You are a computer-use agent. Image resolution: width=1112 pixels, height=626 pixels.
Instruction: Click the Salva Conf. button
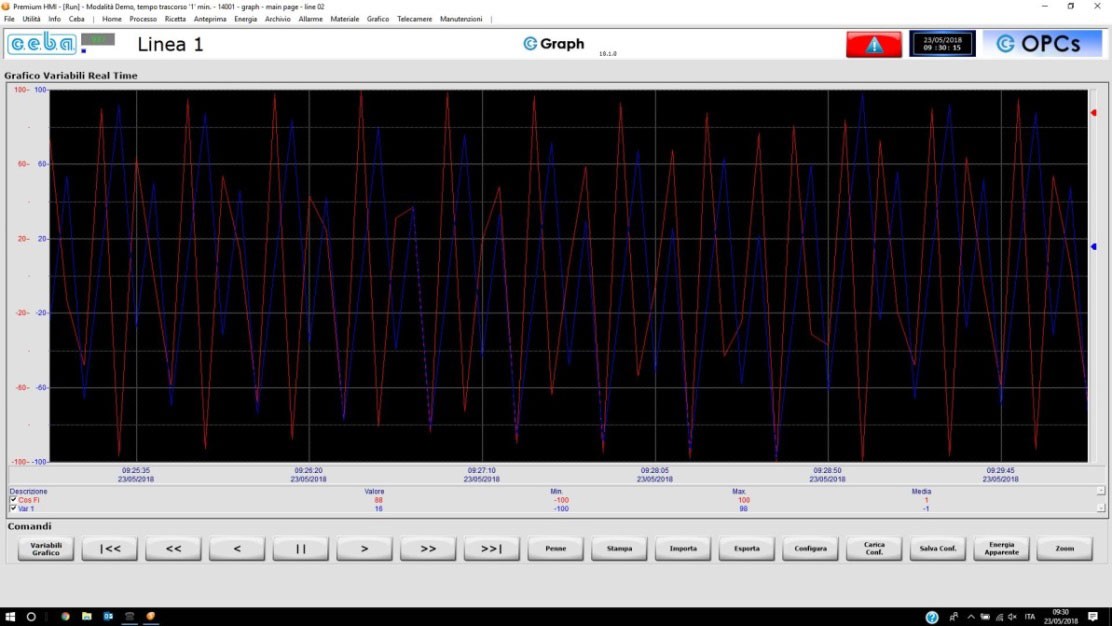tap(938, 549)
